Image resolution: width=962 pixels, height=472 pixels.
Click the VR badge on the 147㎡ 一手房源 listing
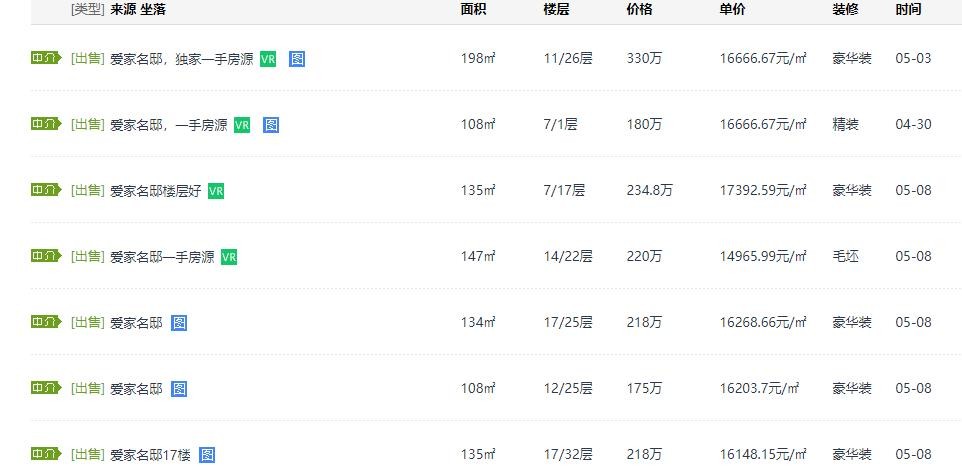(x=229, y=257)
